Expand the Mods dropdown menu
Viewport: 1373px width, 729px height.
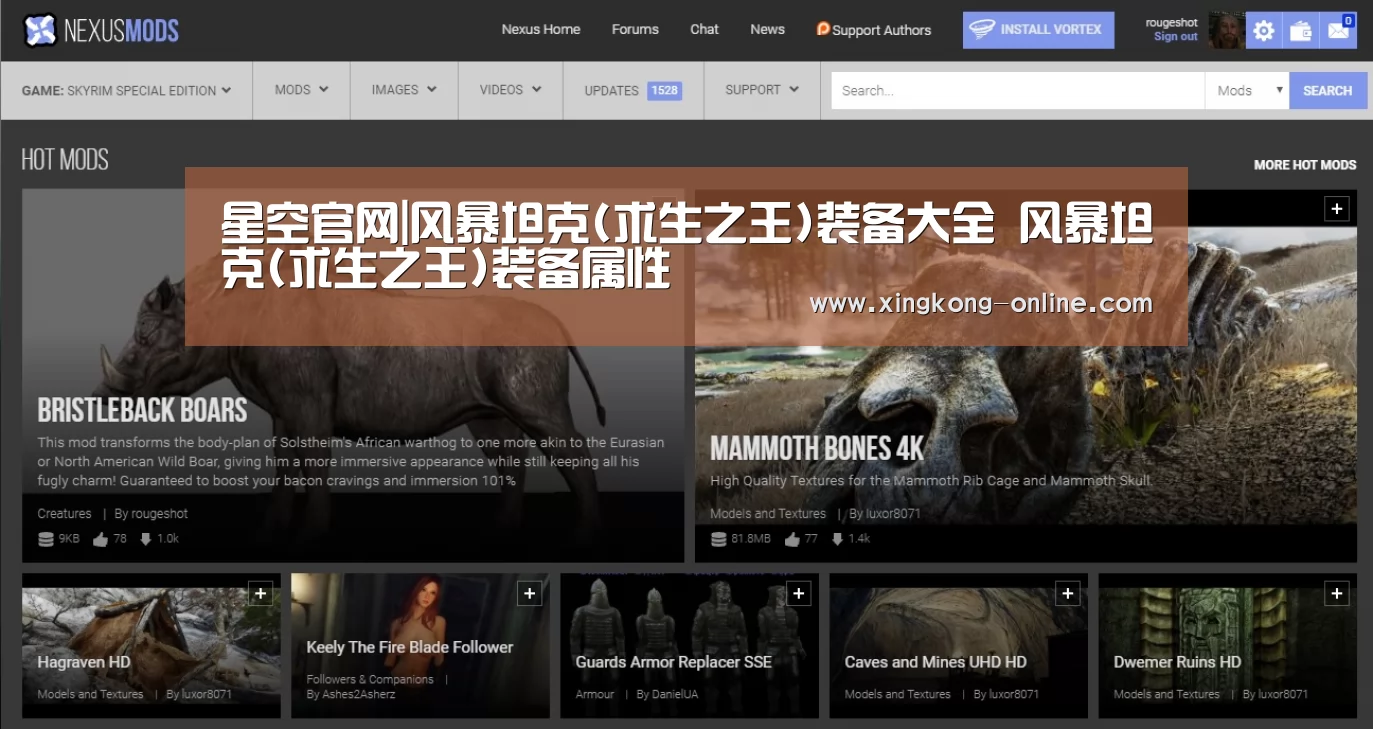[302, 90]
